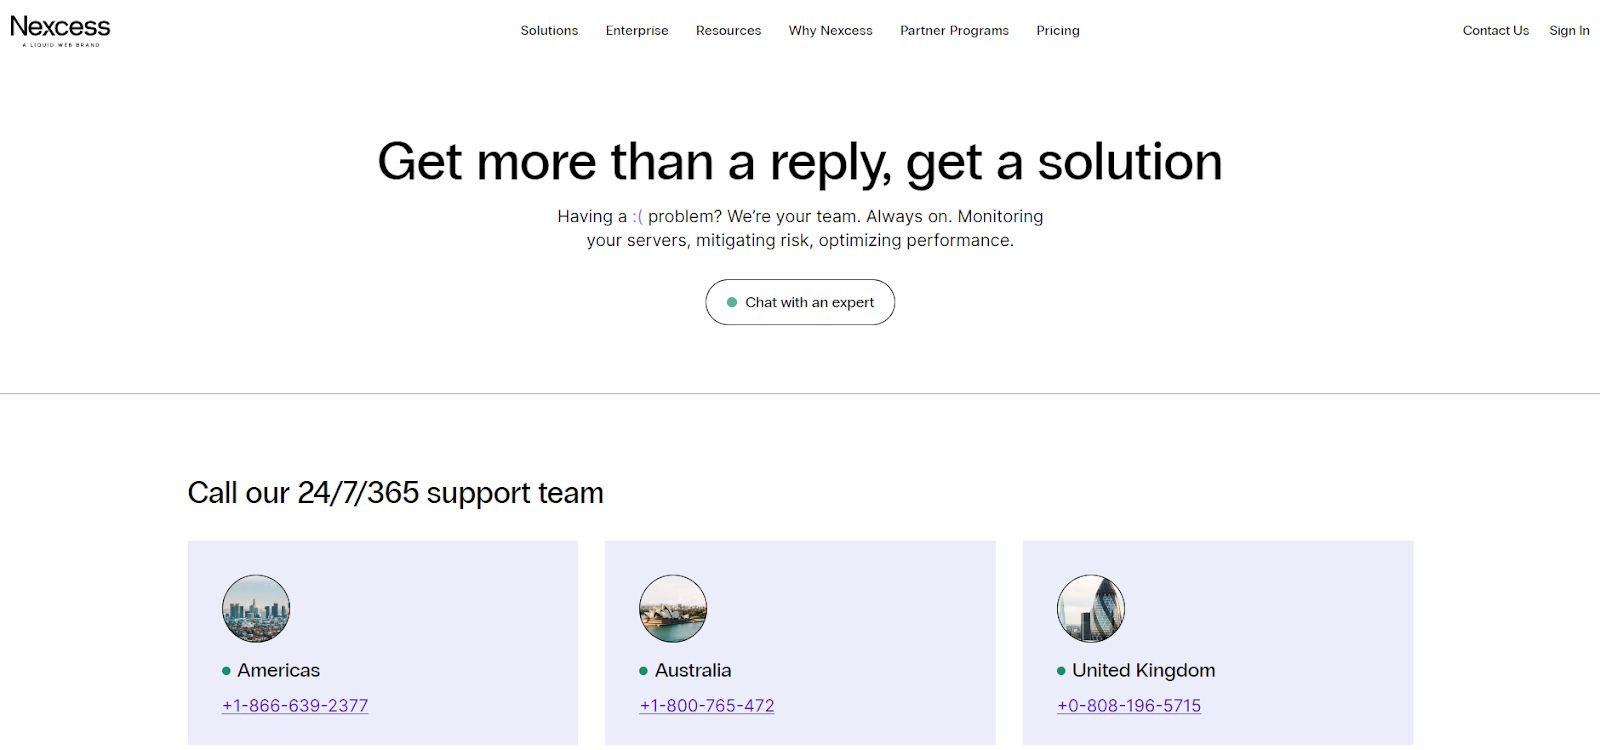Open the Contact Us page
Image resolution: width=1600 pixels, height=750 pixels.
pyautogui.click(x=1495, y=30)
